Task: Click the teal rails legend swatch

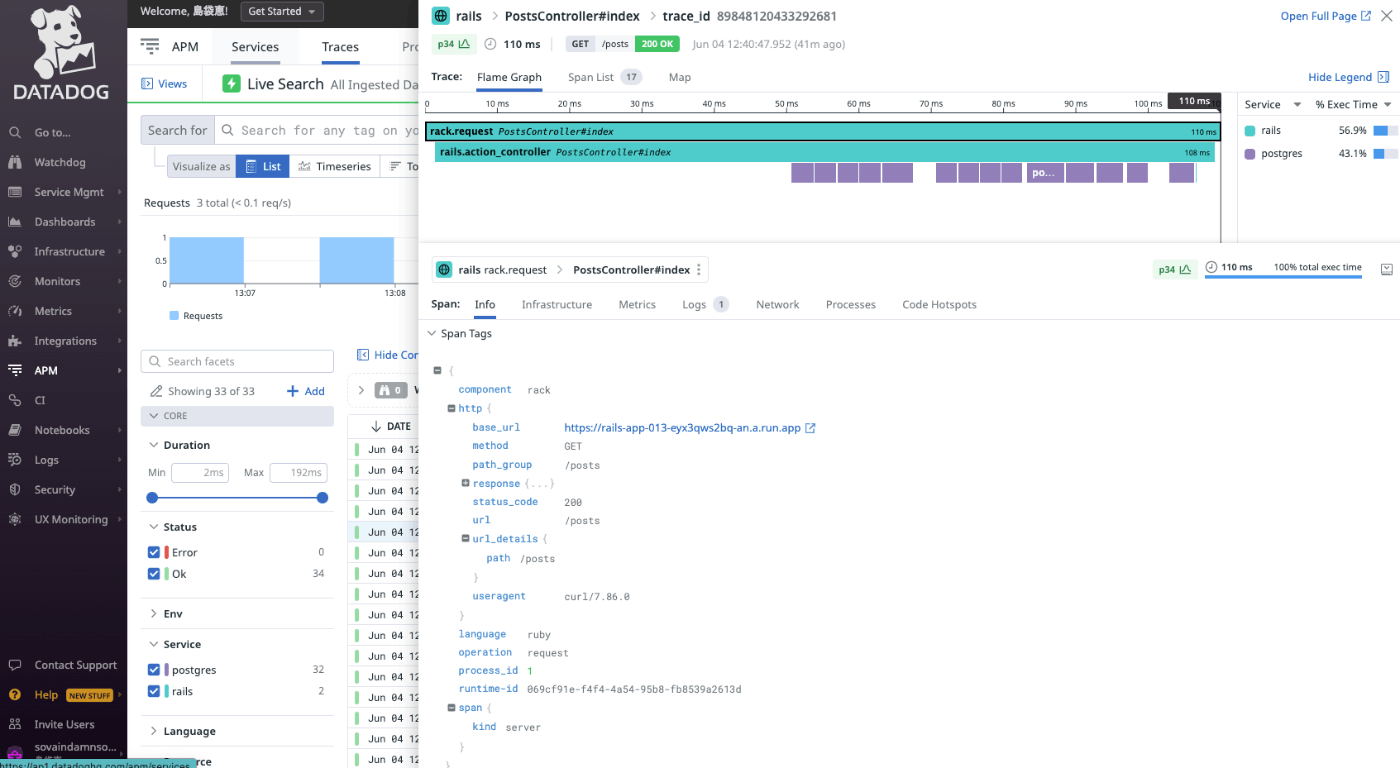Action: click(1250, 131)
